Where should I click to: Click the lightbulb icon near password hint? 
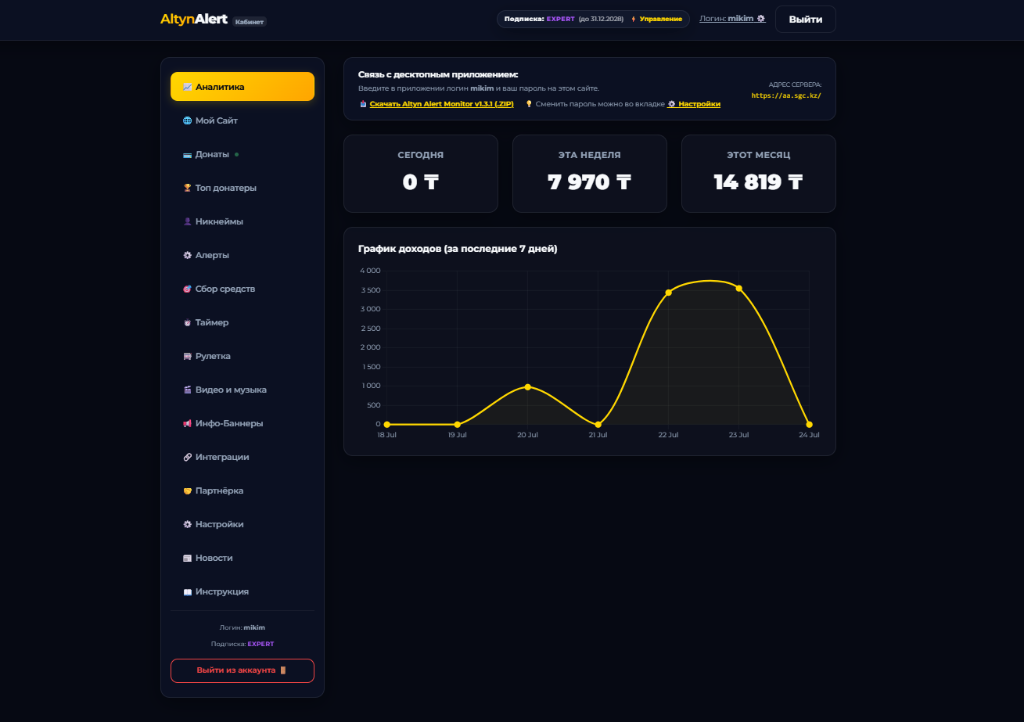point(529,104)
